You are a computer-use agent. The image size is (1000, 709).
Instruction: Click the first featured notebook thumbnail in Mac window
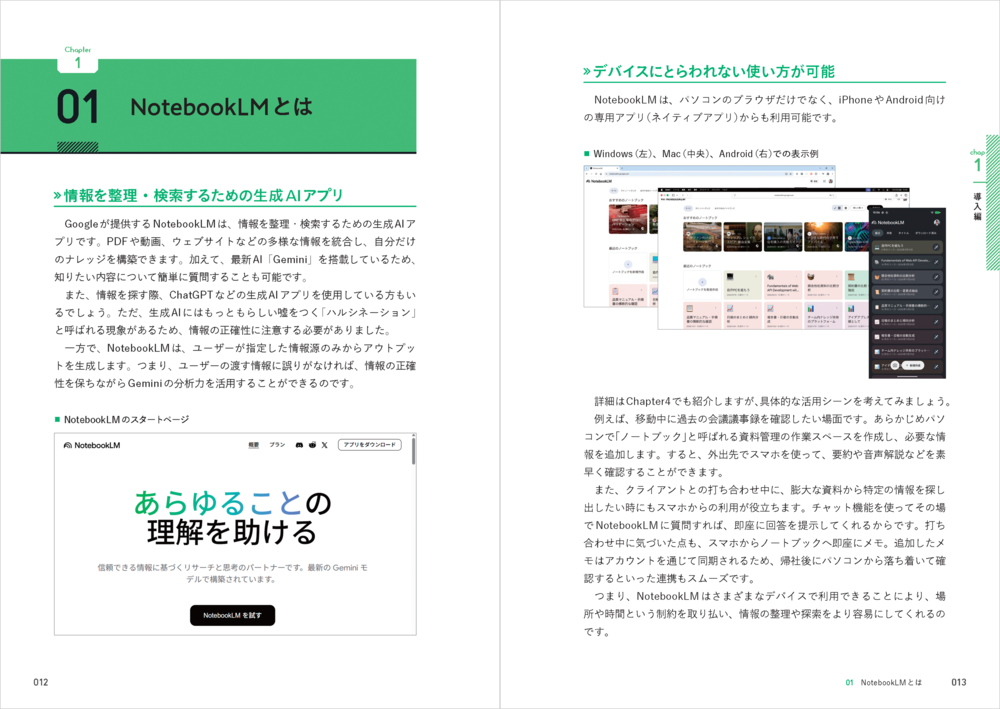(x=701, y=236)
